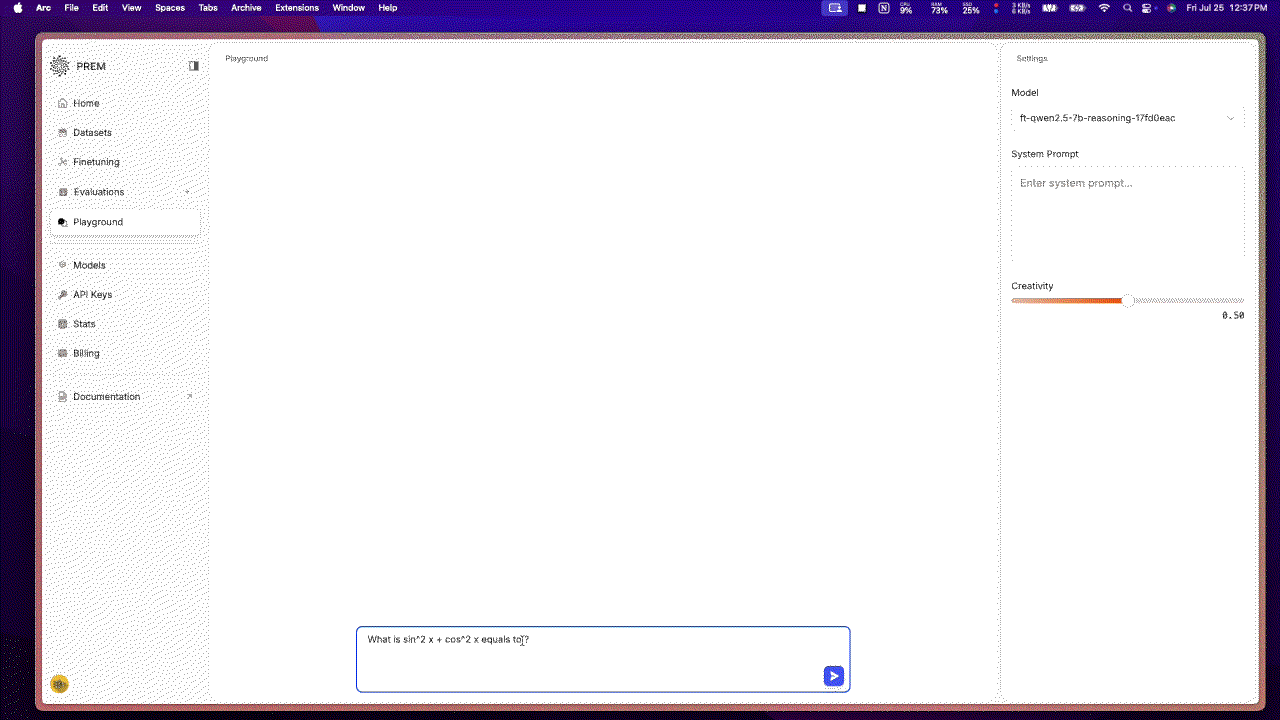The width and height of the screenshot is (1280, 720).
Task: Click the Evaluations icon
Action: (63, 192)
